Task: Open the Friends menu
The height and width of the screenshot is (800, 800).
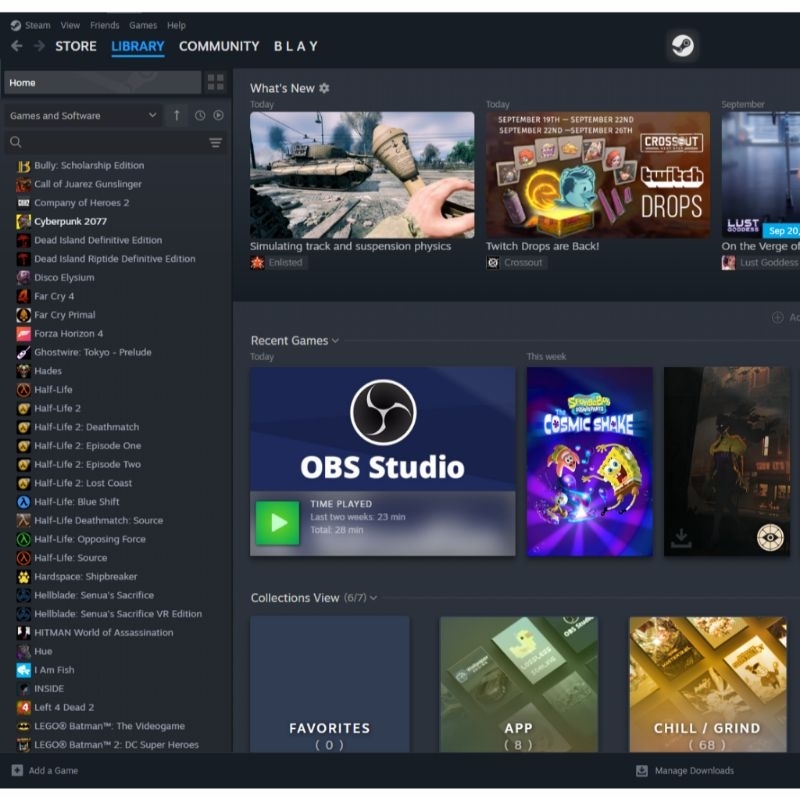Action: pos(105,25)
